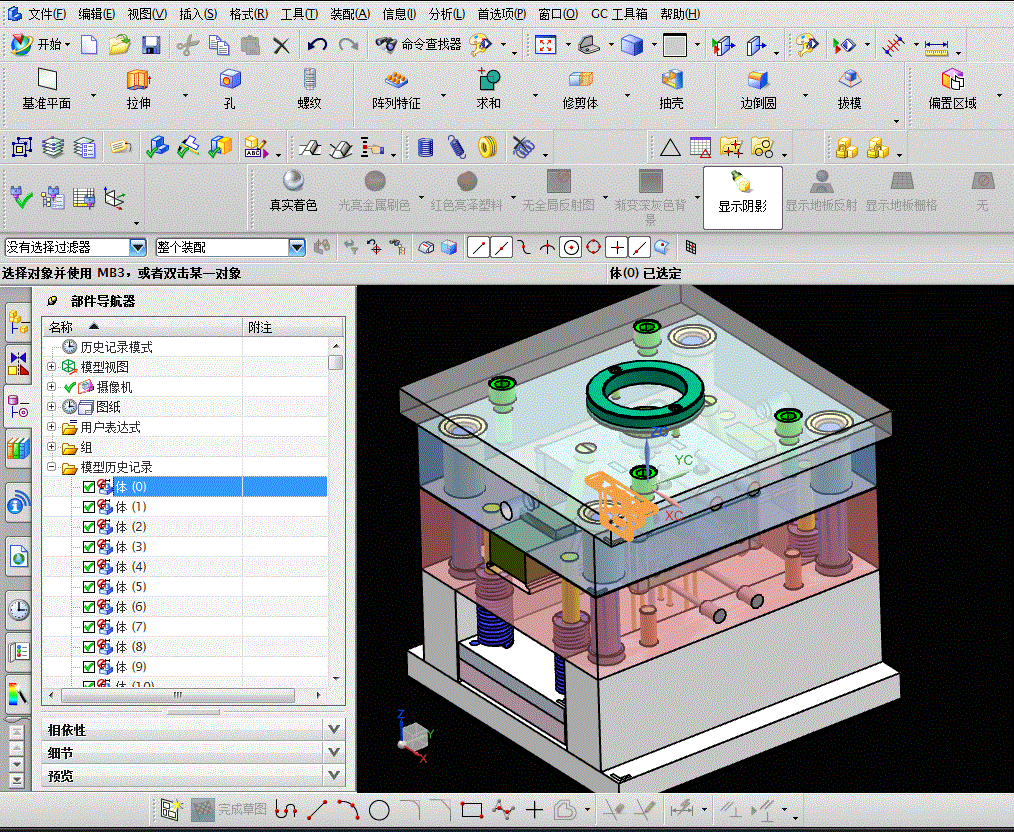Uncheck the 体 (1) checkbox
Screen dimensions: 1014x832
tap(89, 507)
